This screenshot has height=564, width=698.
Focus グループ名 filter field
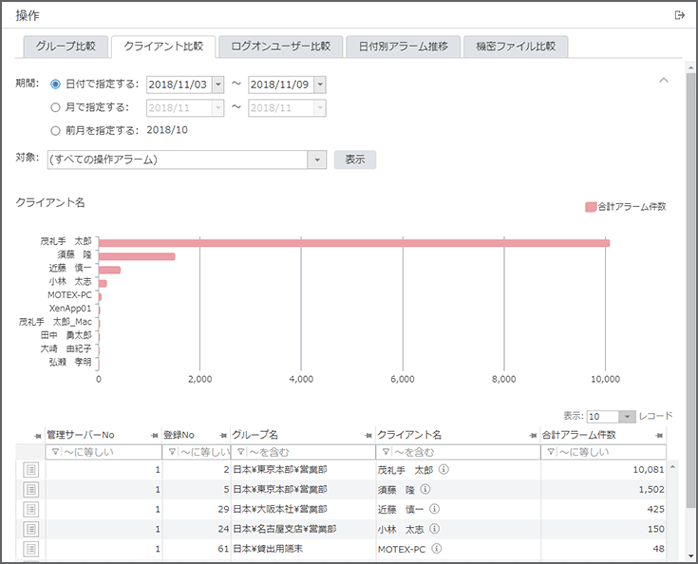click(x=303, y=452)
